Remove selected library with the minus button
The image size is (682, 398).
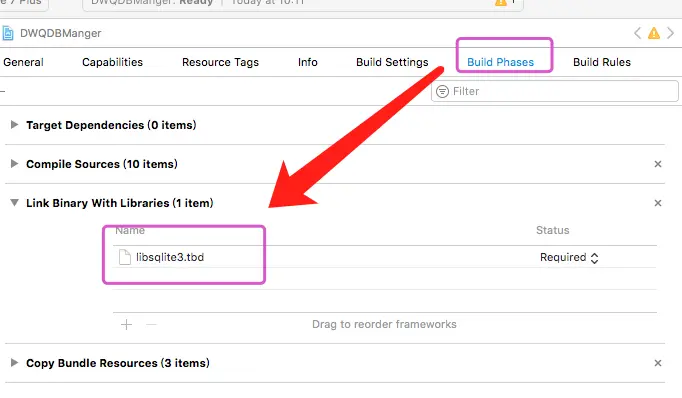[151, 324]
